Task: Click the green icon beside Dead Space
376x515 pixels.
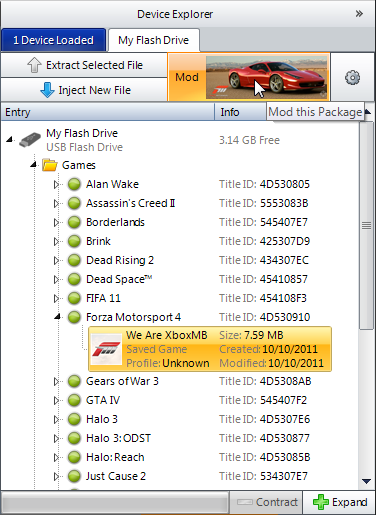Action: [74, 279]
